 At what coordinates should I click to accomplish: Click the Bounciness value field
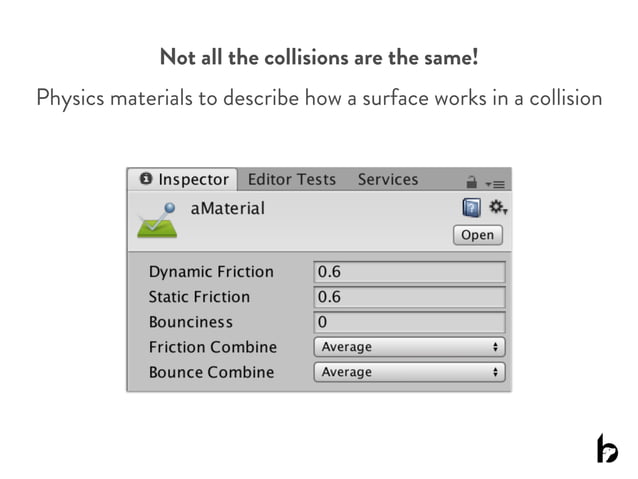coord(409,322)
